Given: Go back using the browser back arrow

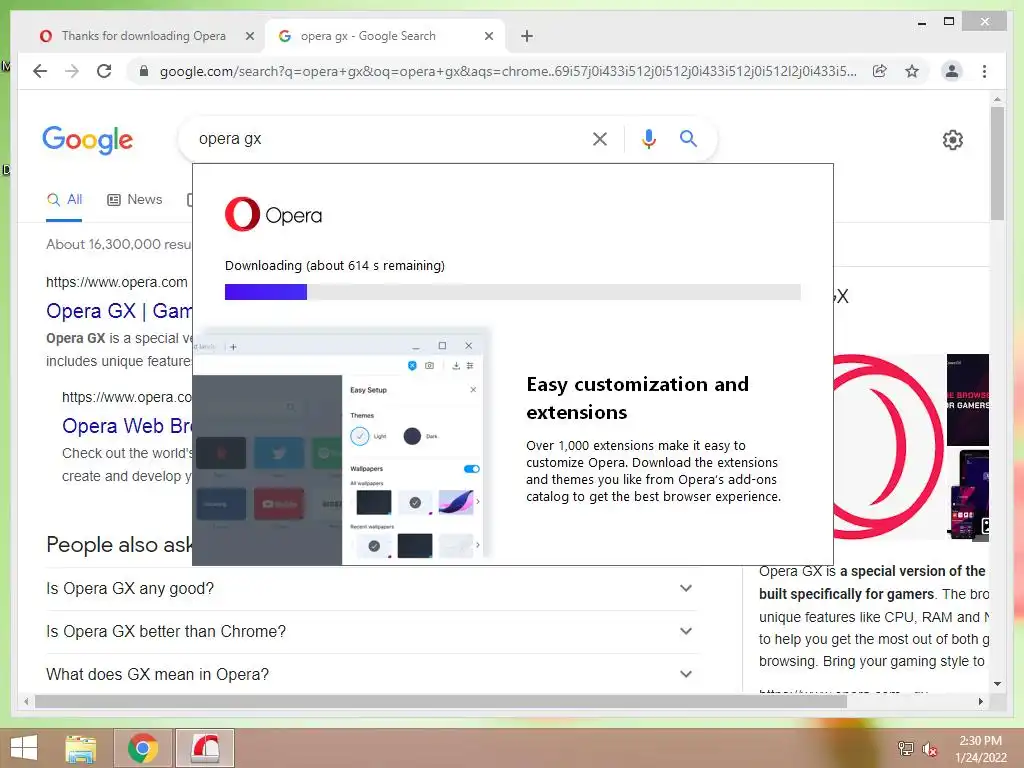Looking at the screenshot, I should [x=40, y=71].
